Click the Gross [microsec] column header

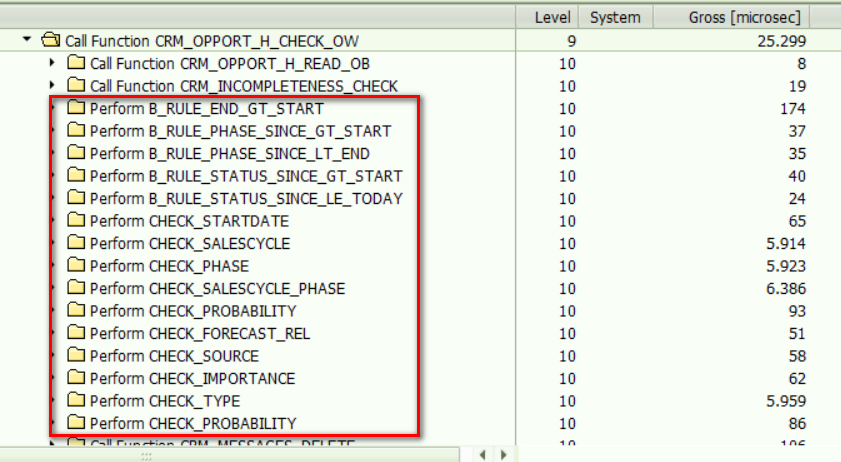click(732, 18)
